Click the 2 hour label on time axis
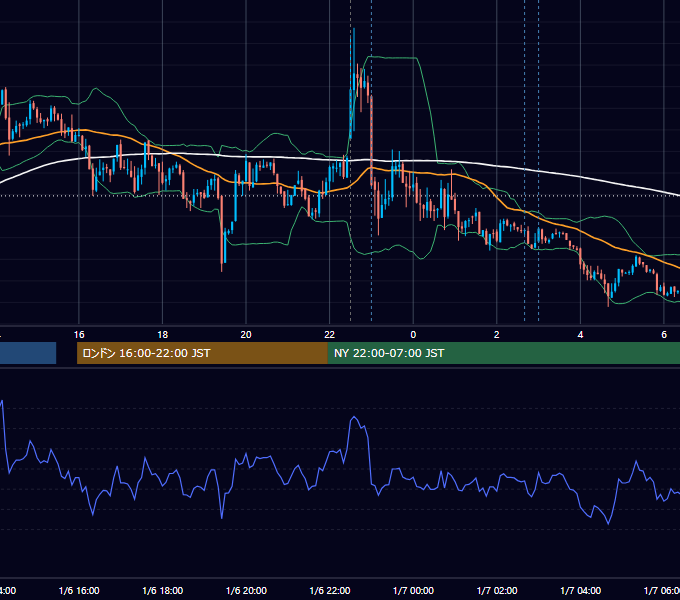 [x=497, y=335]
